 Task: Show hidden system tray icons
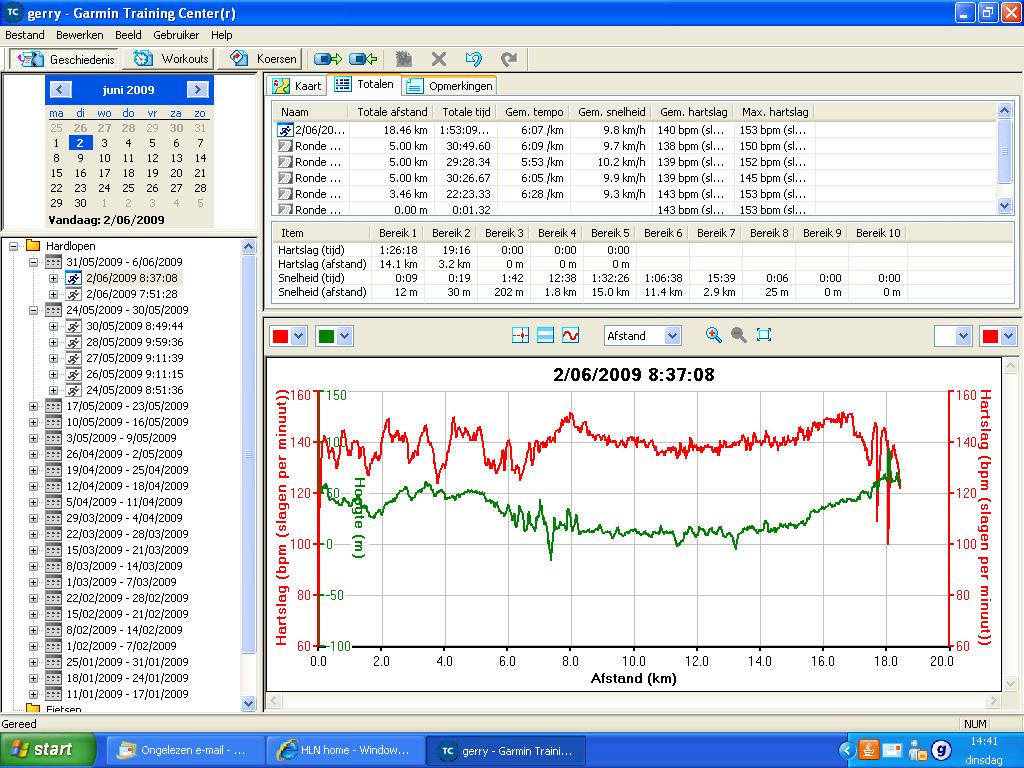pos(846,750)
